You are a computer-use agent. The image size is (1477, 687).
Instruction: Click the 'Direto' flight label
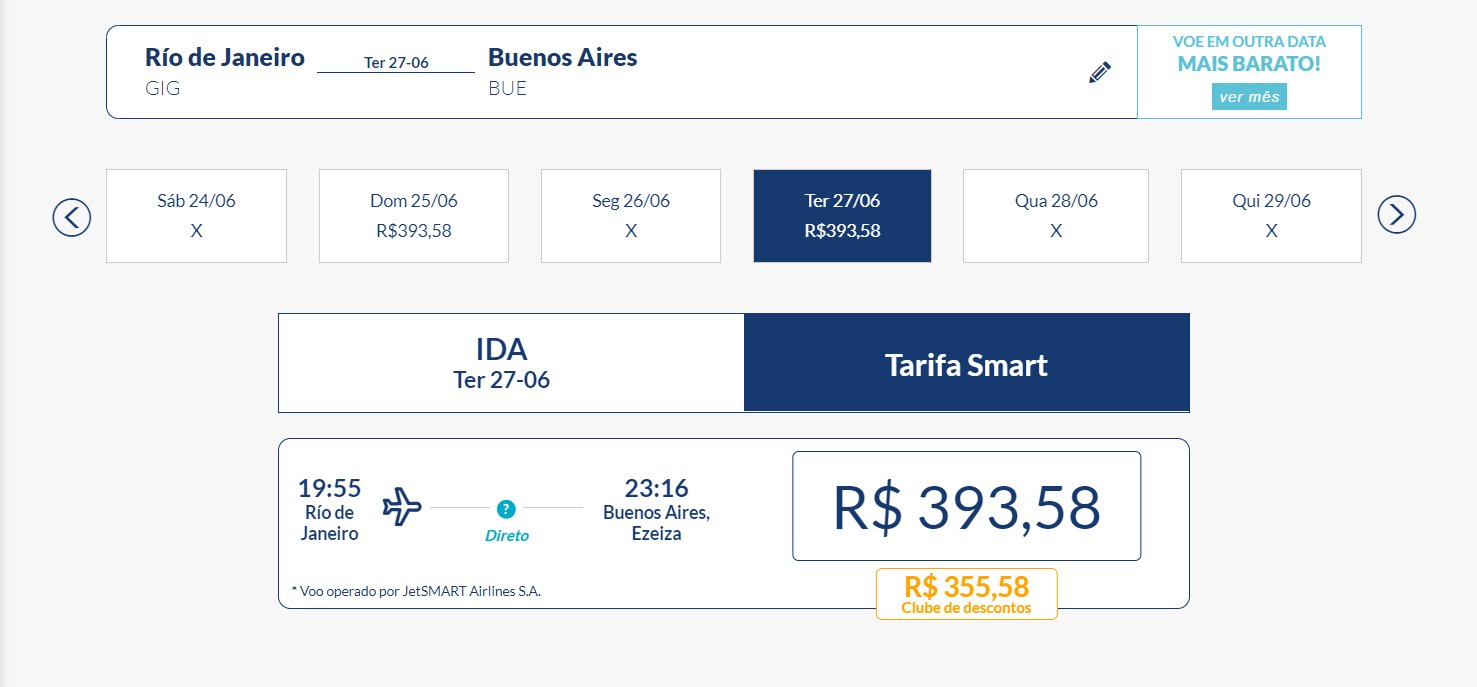(507, 536)
